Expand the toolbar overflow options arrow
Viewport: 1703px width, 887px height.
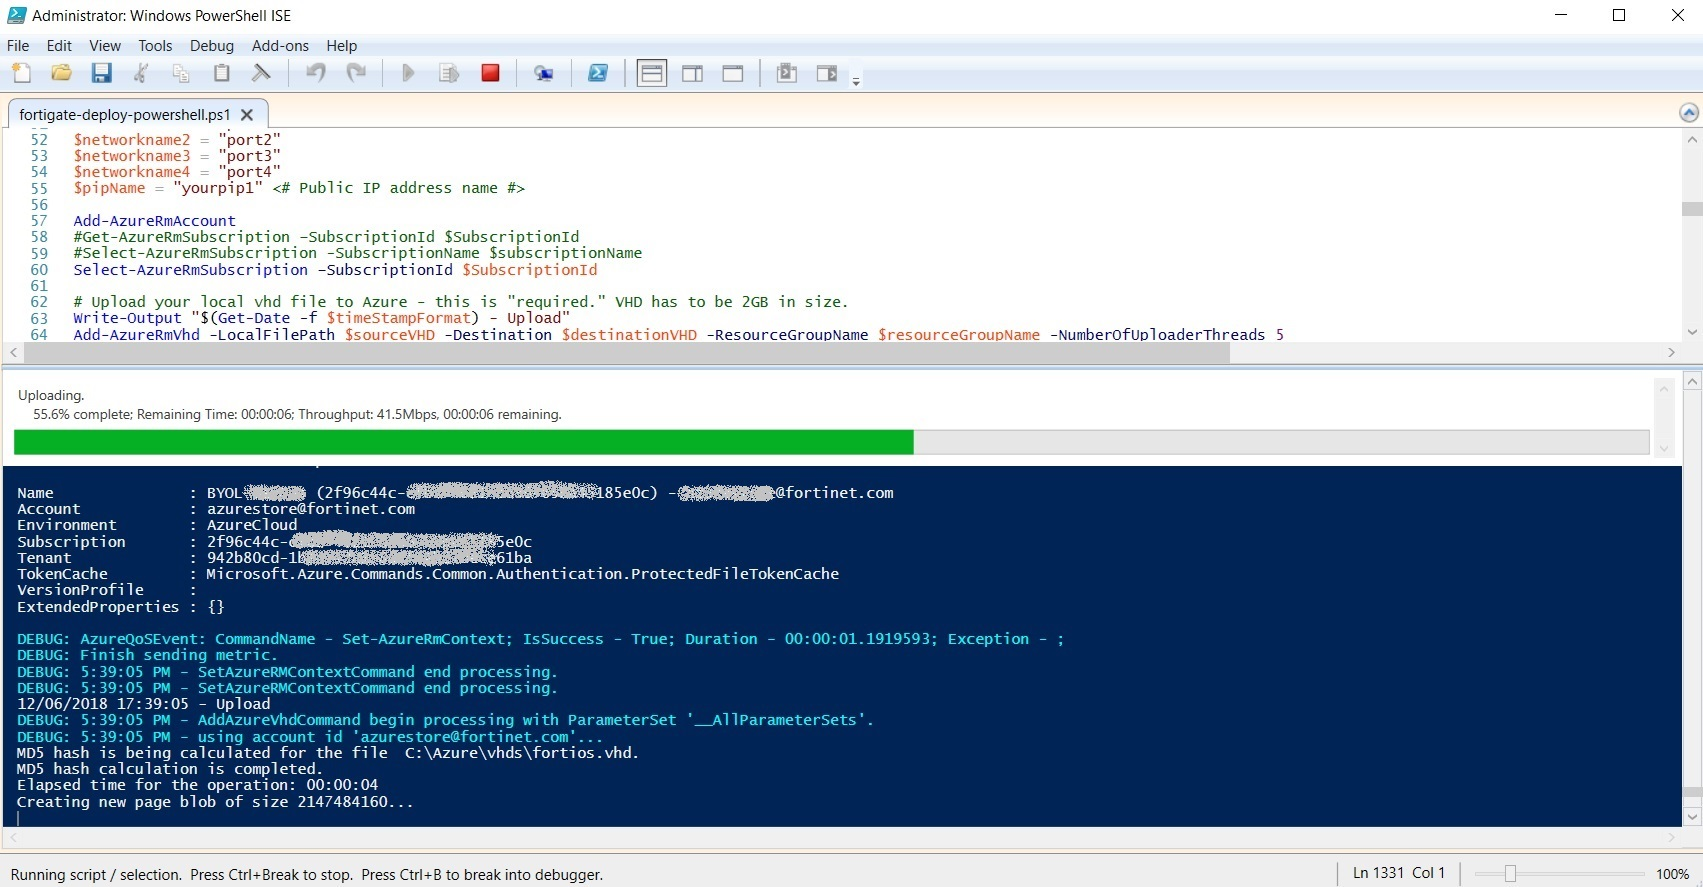click(x=856, y=82)
